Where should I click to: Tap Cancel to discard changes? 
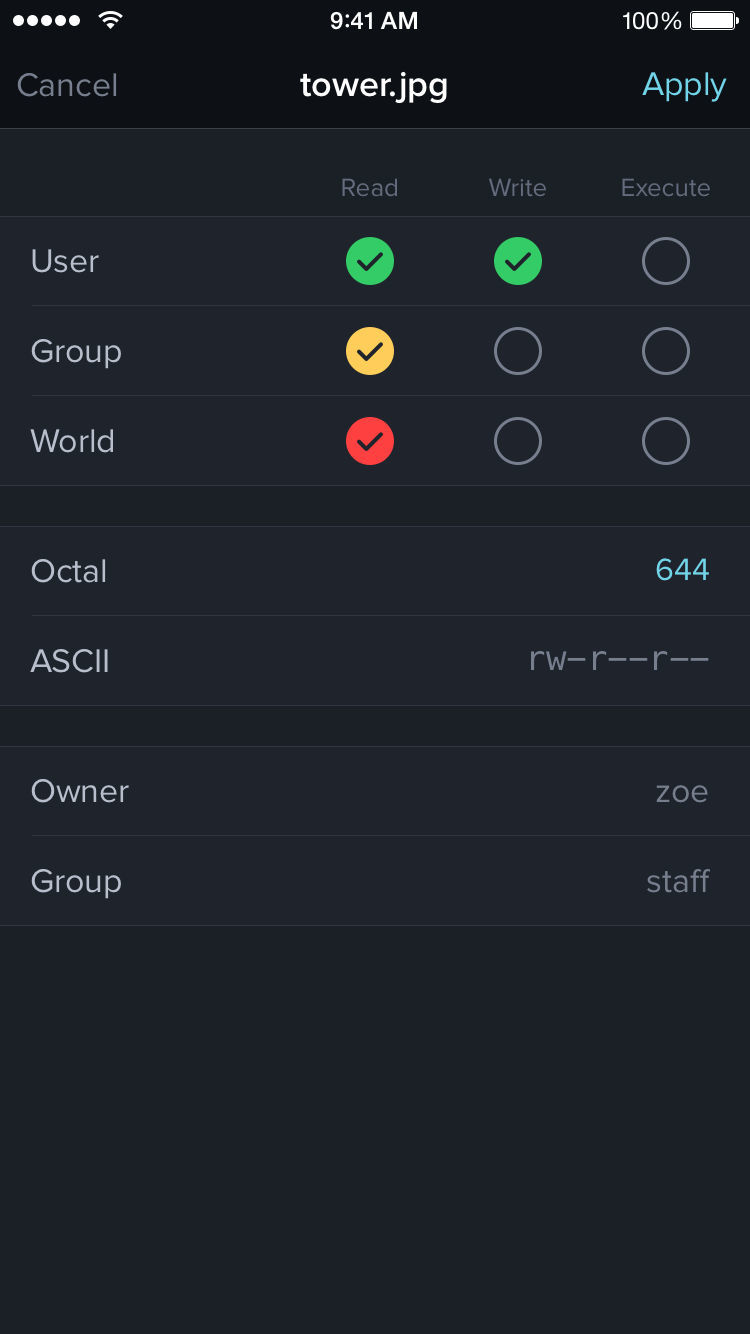(68, 86)
